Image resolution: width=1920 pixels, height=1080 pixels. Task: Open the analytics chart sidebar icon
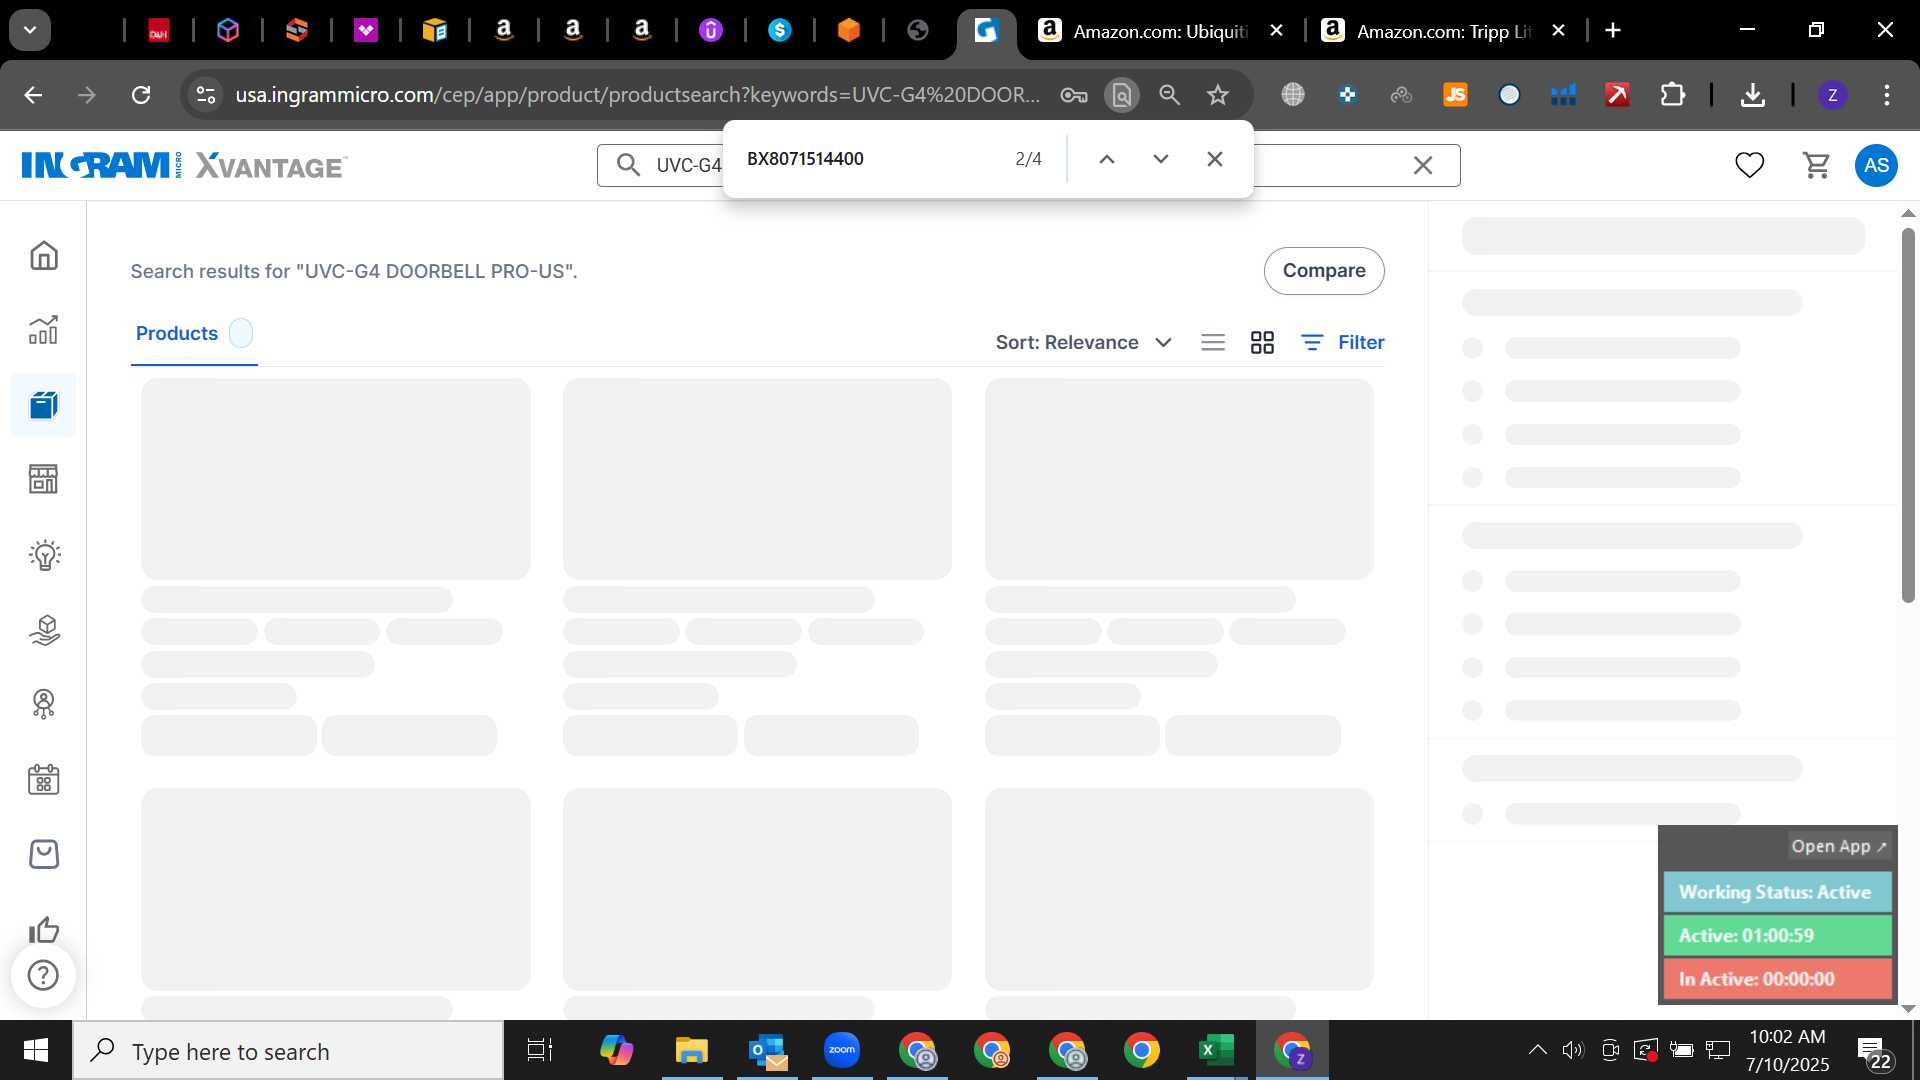click(x=44, y=329)
